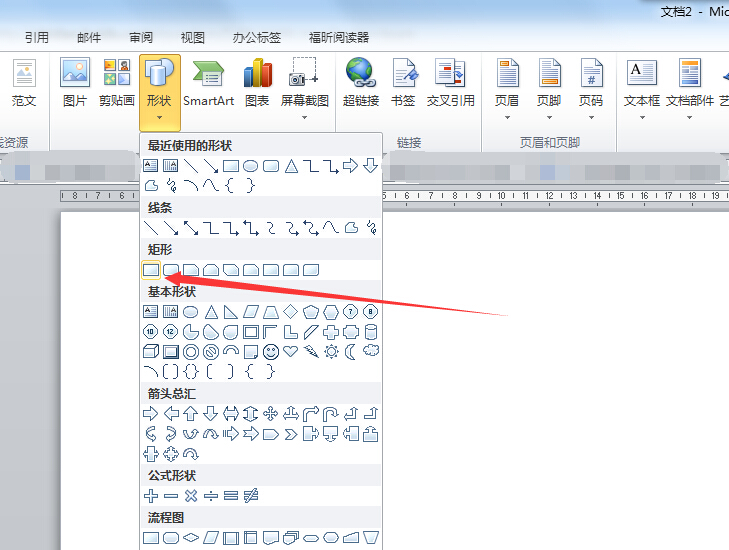Select the equal sign under 公式形状

coord(231,496)
